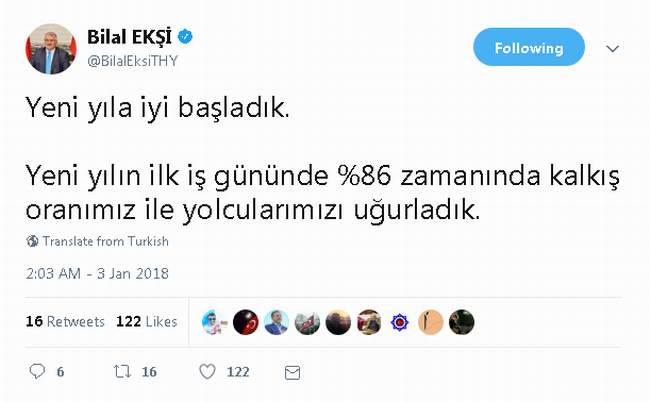View the 122 Likes list
The image size is (650, 402).
coord(146,322)
